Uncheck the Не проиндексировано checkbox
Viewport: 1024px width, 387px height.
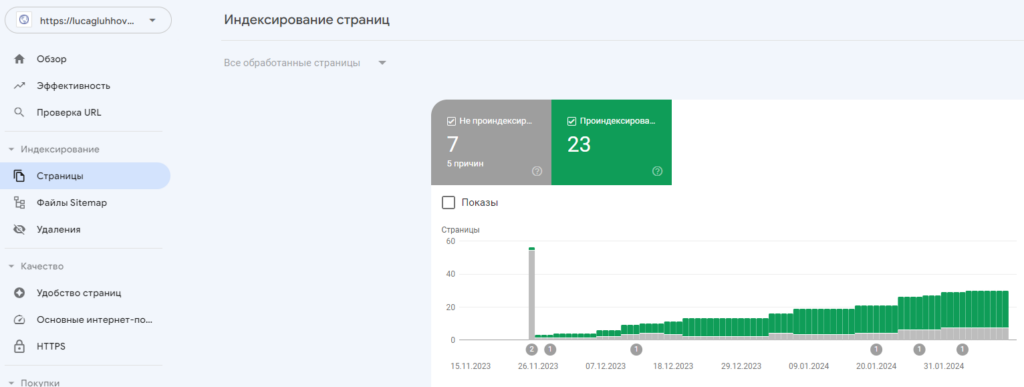click(451, 121)
